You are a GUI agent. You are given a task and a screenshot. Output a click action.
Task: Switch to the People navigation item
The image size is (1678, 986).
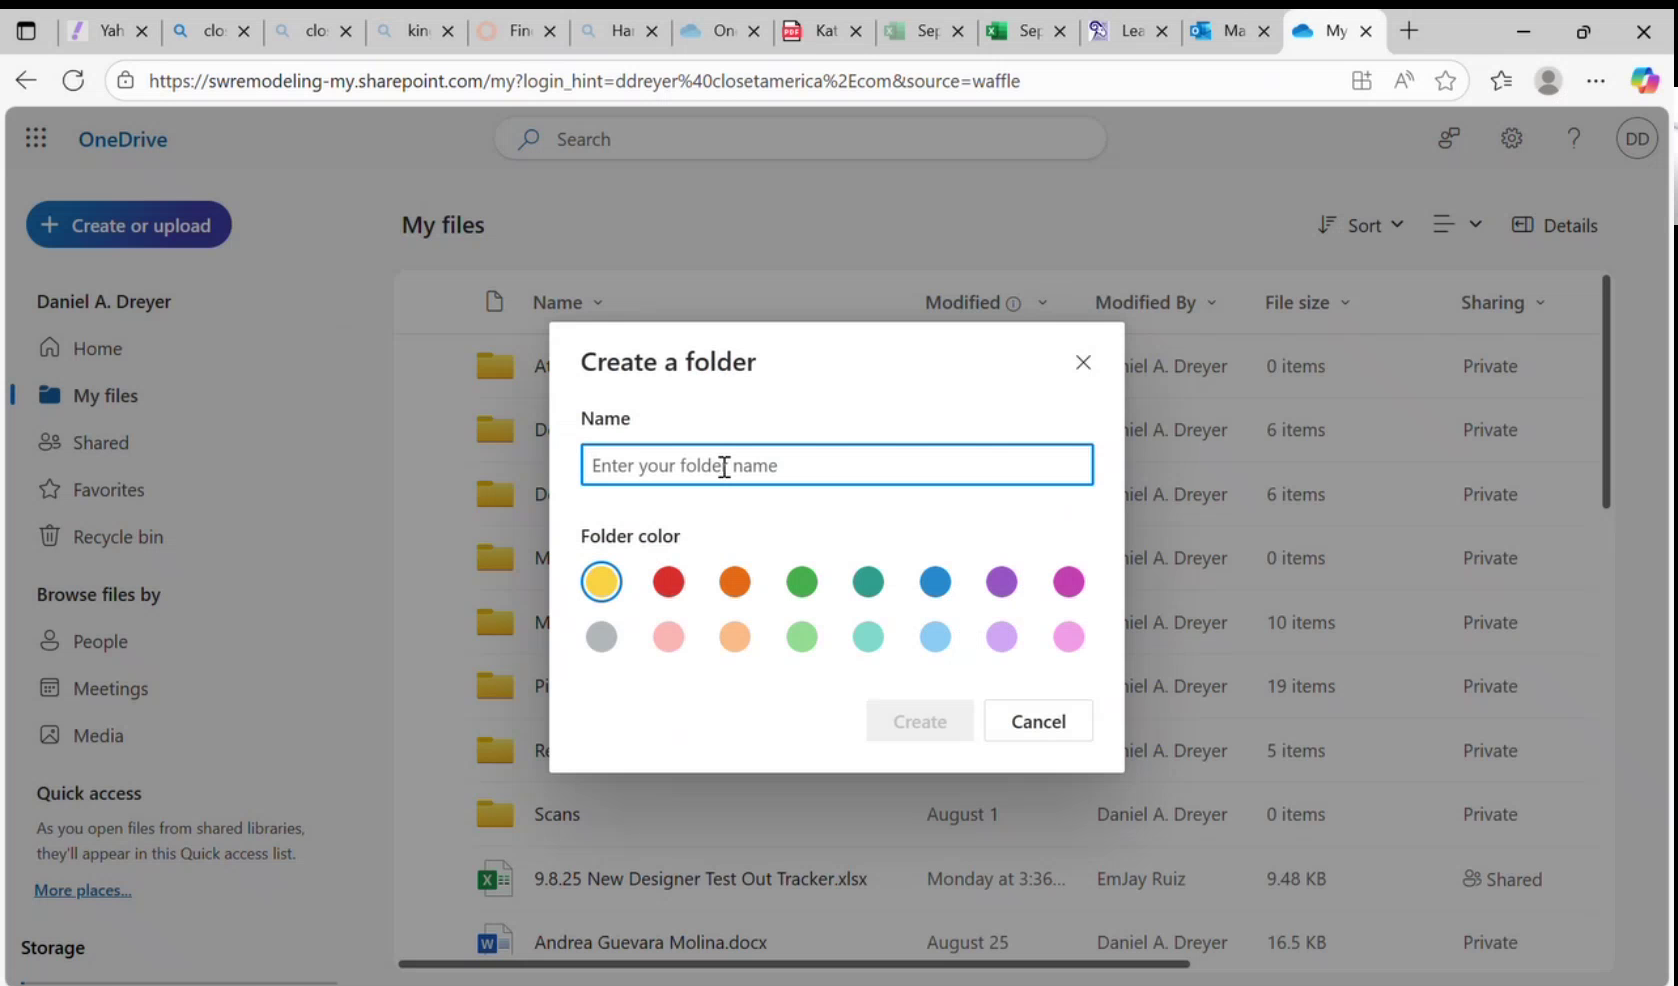99,641
